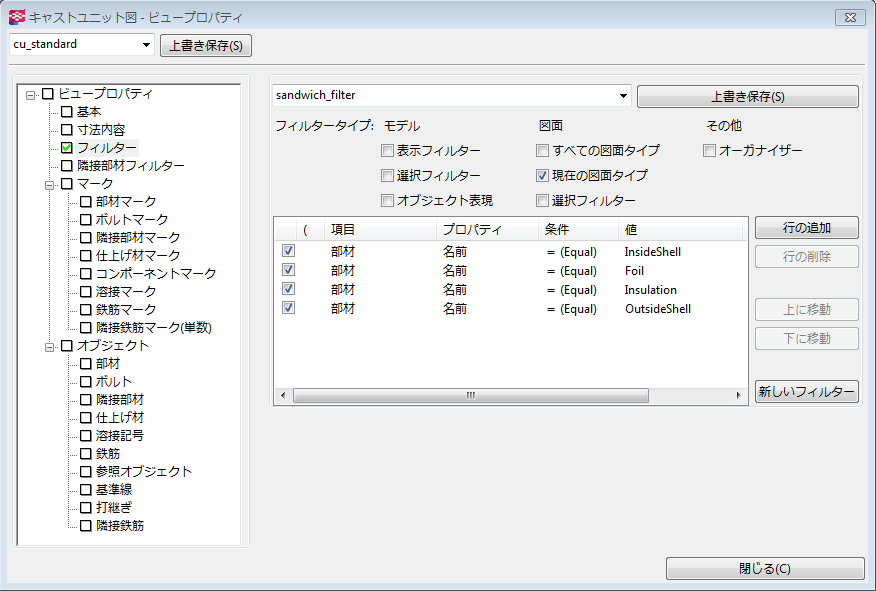Select 隣接部材フィルター tree item
The image size is (876, 591).
click(x=130, y=166)
